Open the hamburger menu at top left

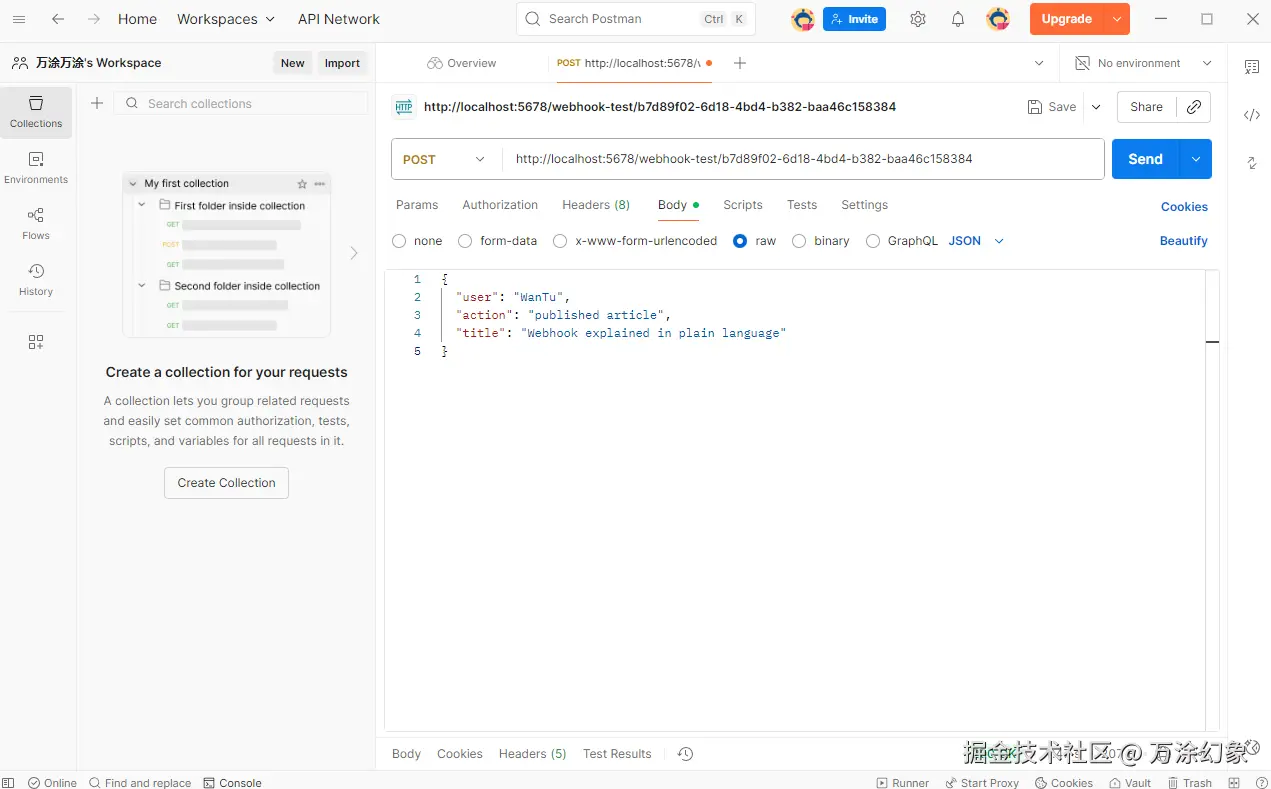tap(18, 19)
